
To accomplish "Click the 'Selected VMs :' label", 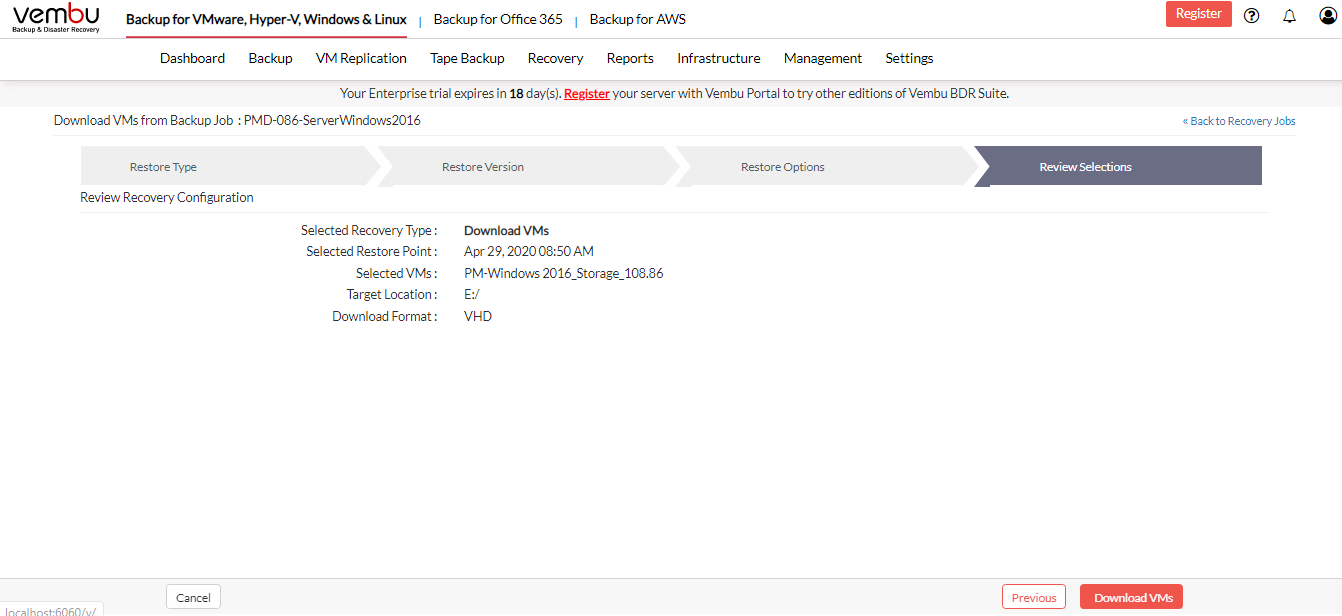I will [396, 274].
